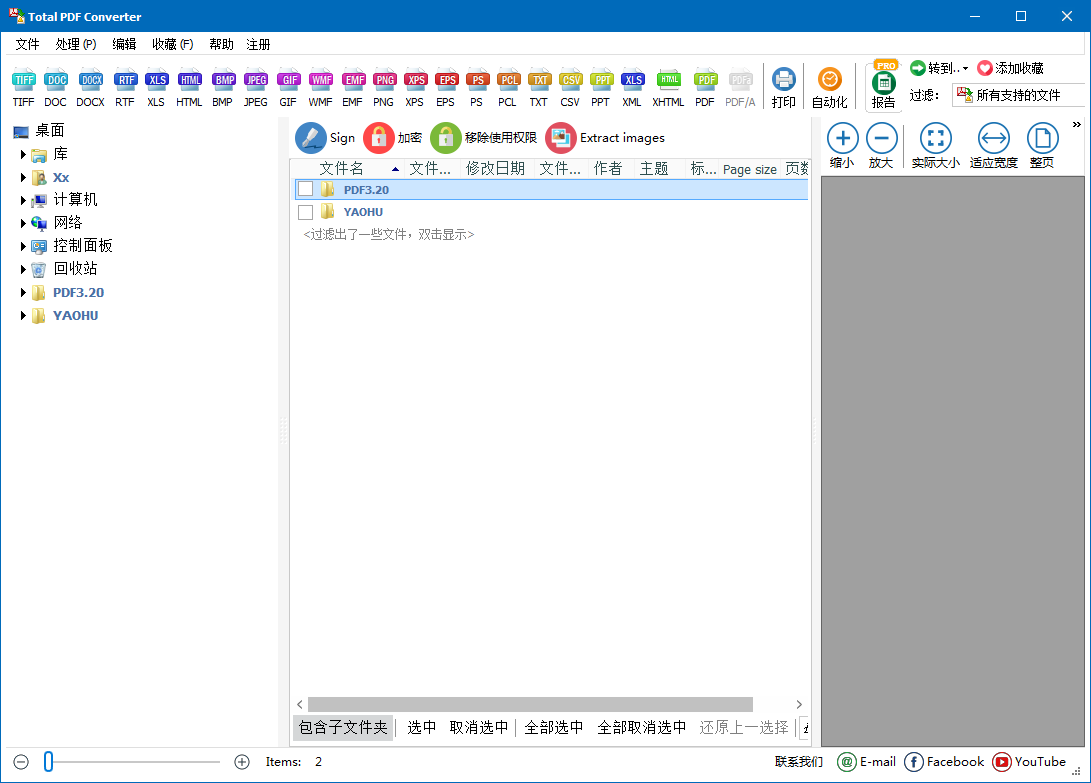Click the thumbnail size zoom slider
The width and height of the screenshot is (1091, 783).
[x=48, y=762]
